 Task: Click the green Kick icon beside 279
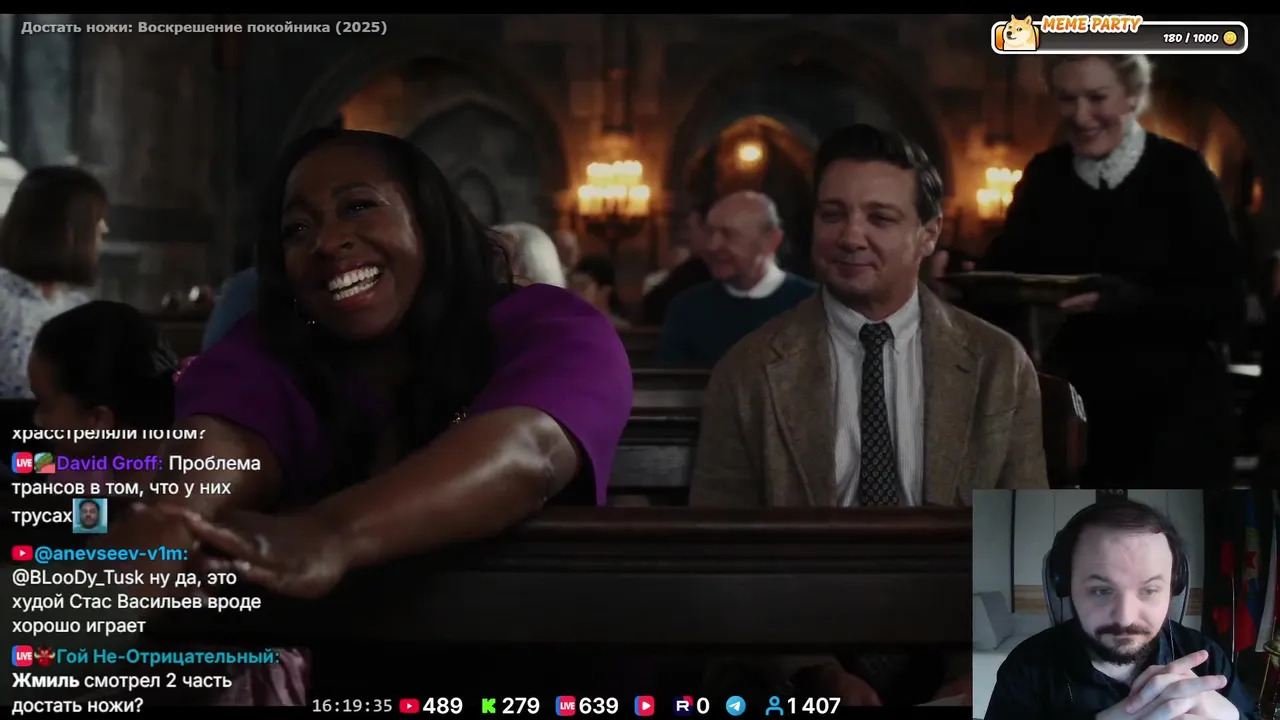point(489,706)
